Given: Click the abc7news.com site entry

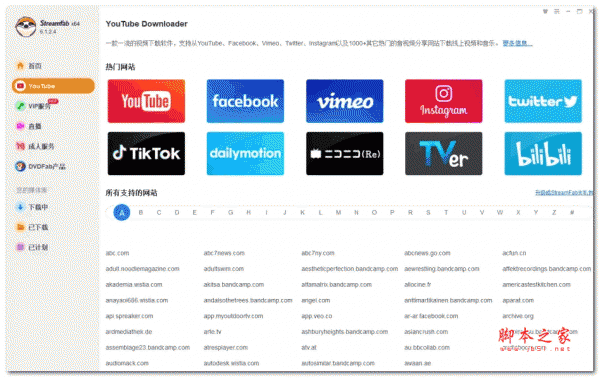Looking at the screenshot, I should 224,253.
